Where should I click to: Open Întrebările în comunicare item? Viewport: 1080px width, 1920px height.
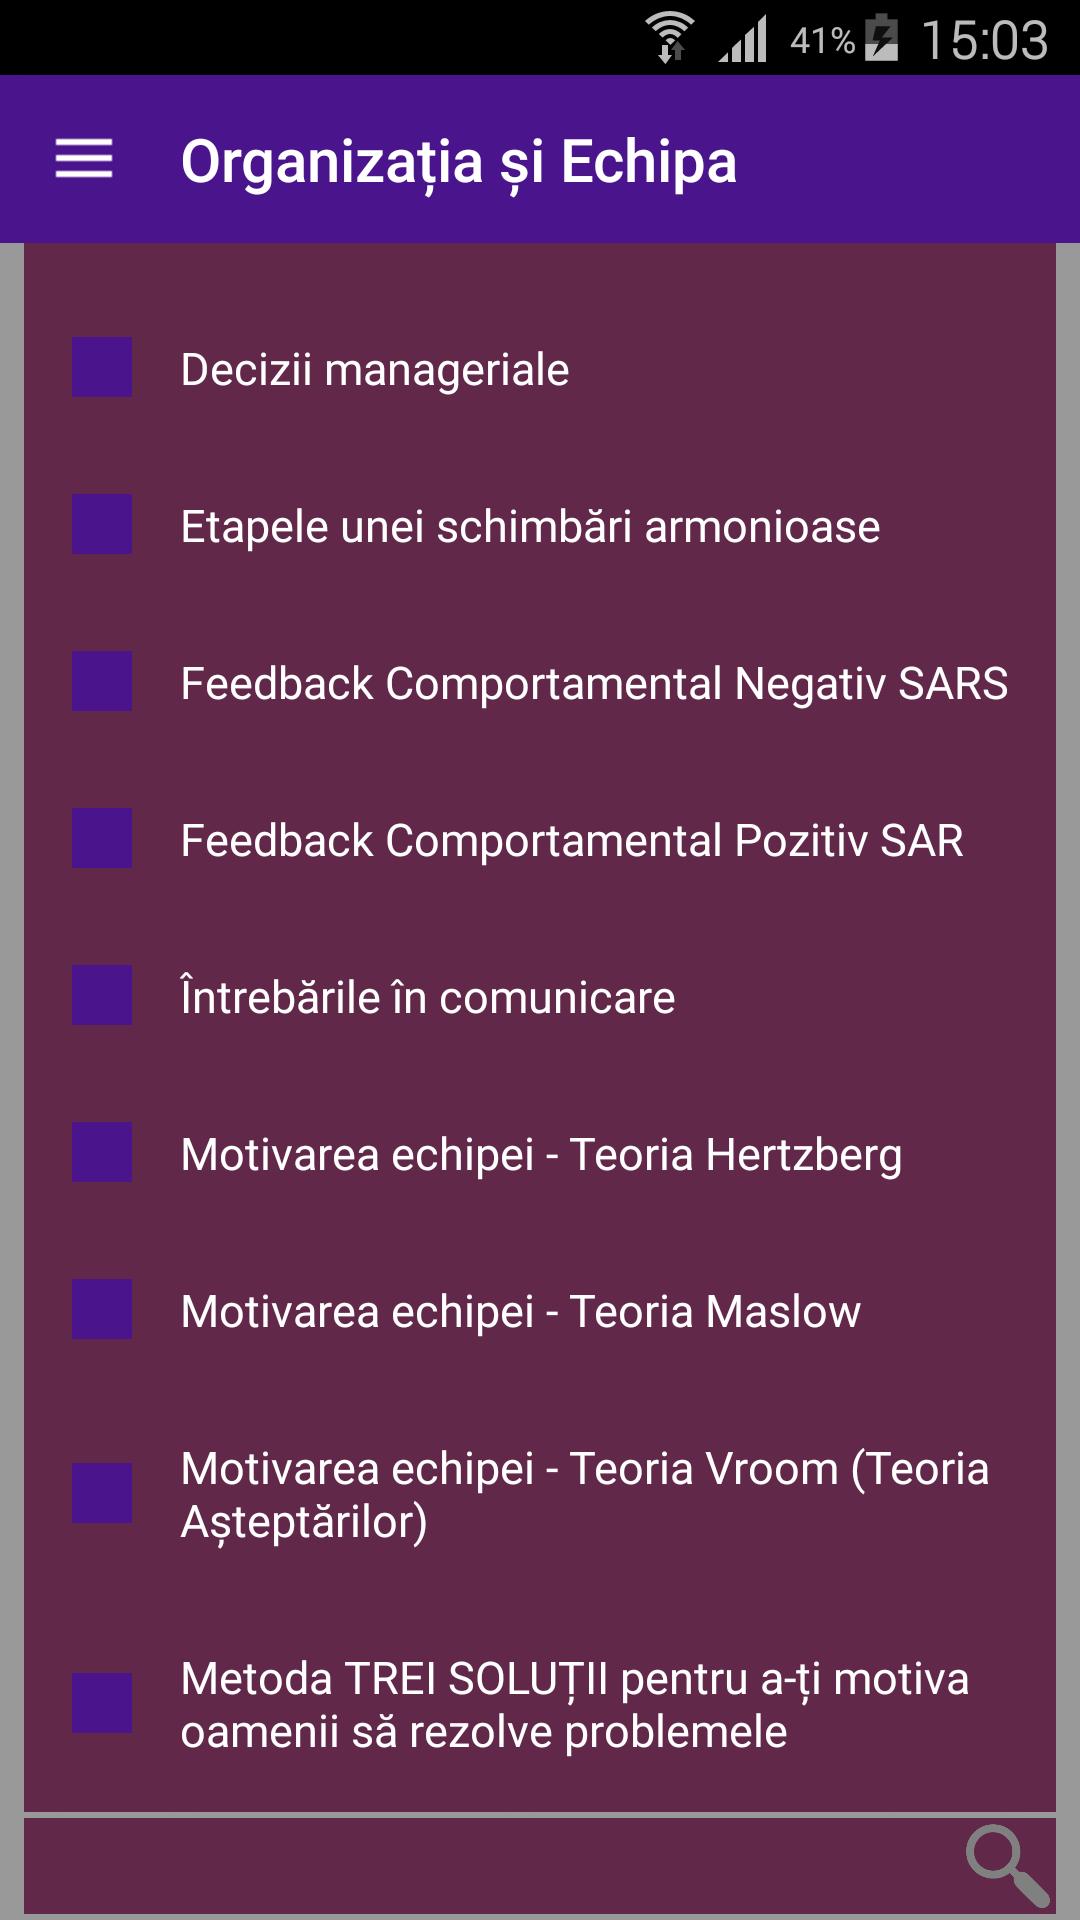click(x=428, y=998)
